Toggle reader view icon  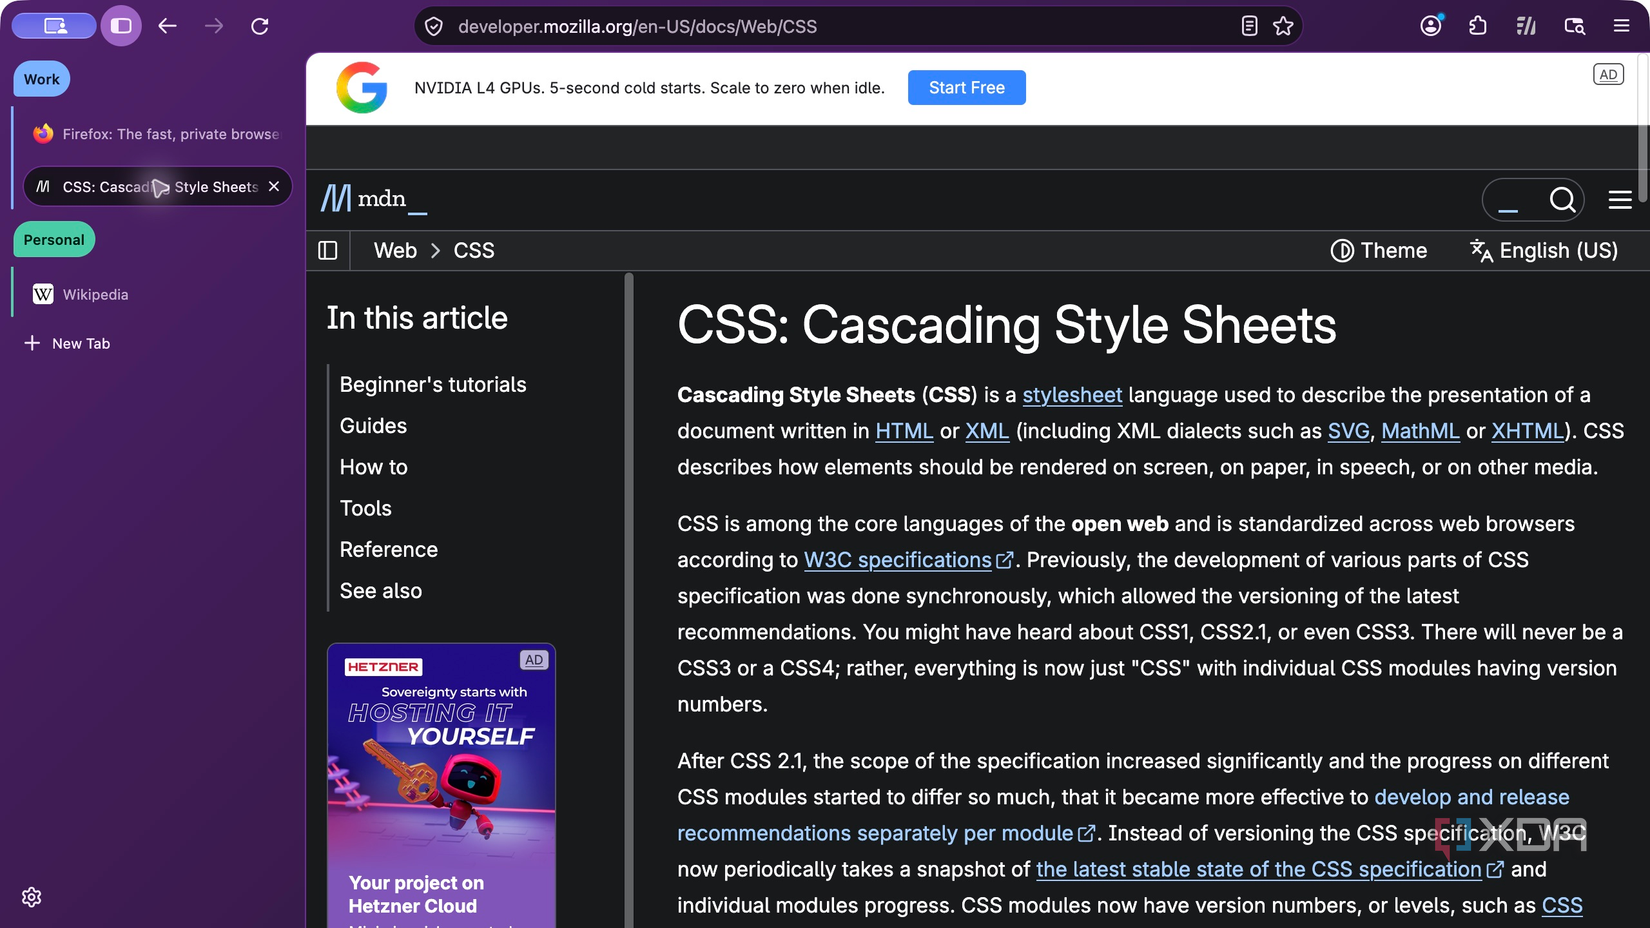tap(1249, 26)
